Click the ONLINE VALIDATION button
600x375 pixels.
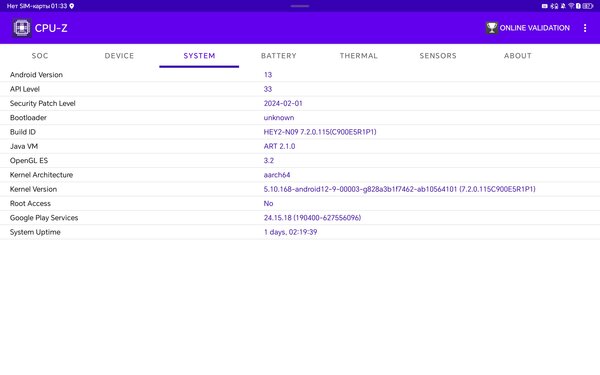pos(528,28)
